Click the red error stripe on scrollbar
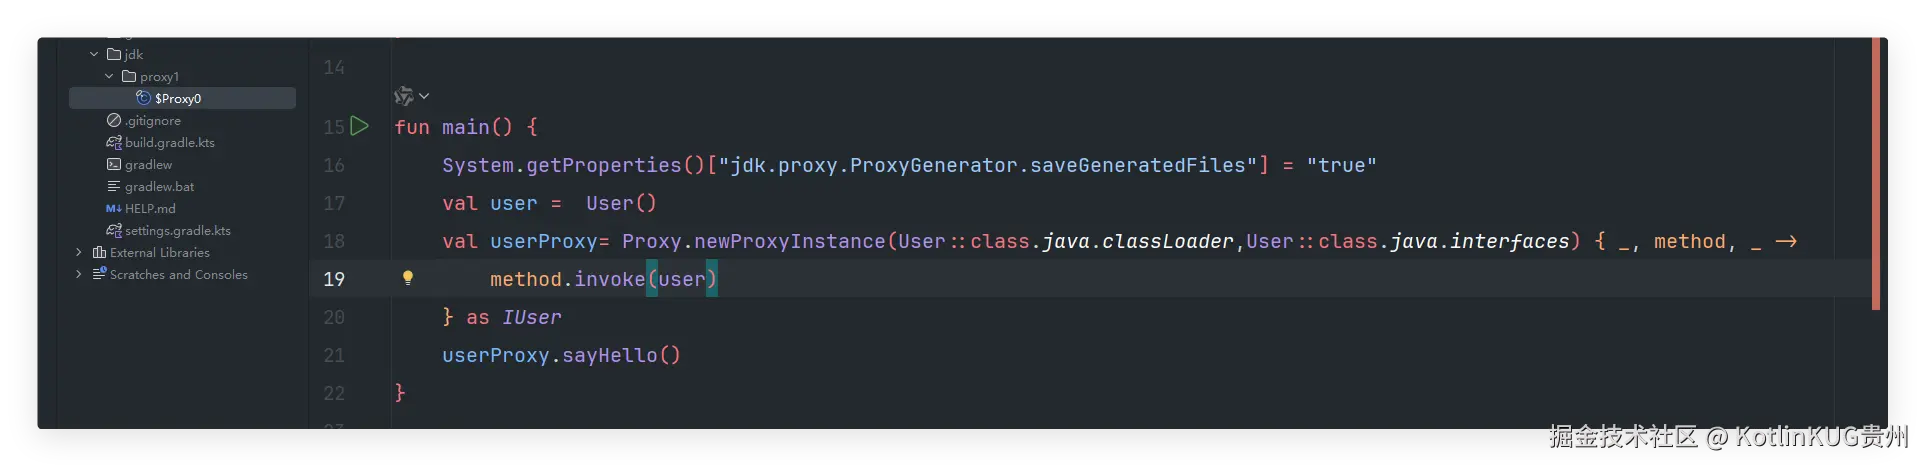 1876,174
